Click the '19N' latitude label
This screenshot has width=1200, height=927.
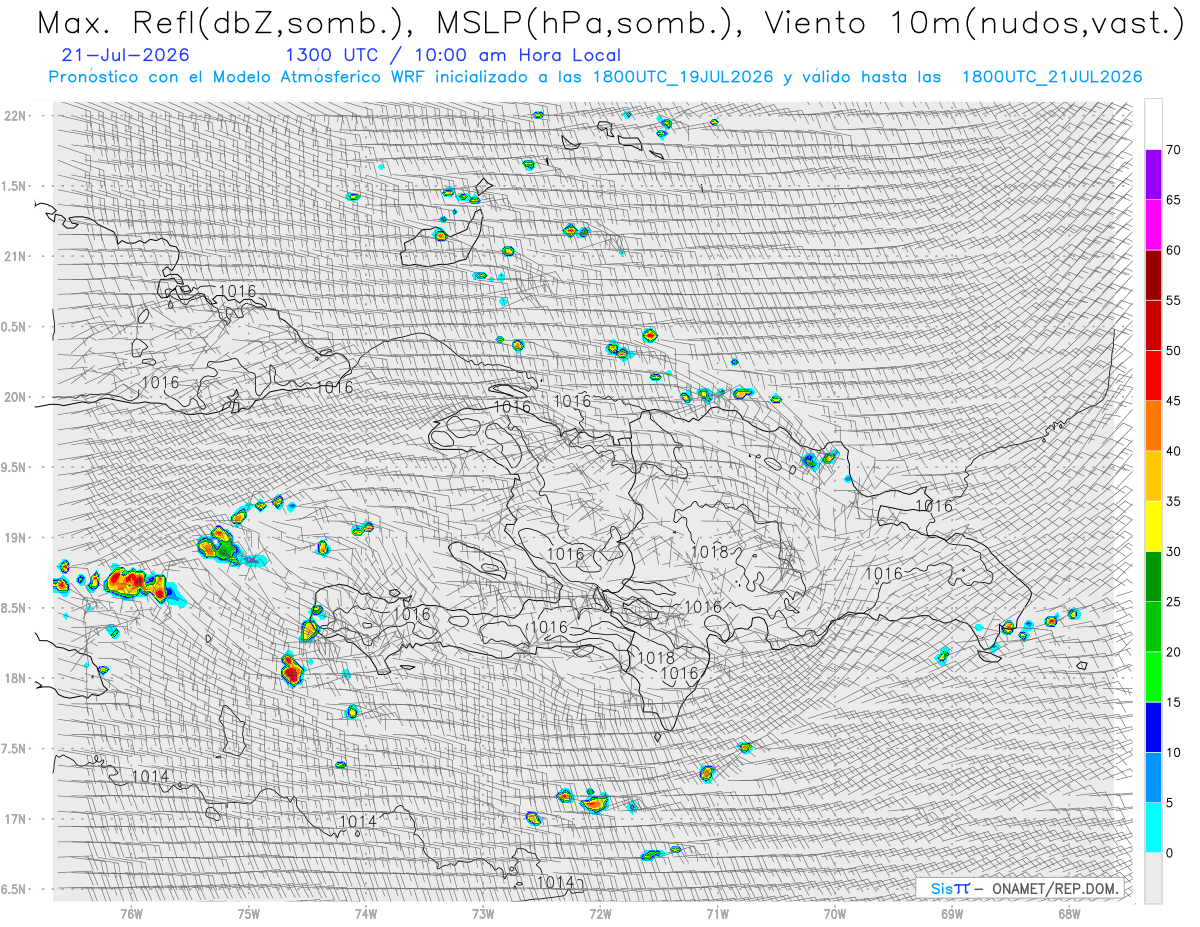point(14,538)
